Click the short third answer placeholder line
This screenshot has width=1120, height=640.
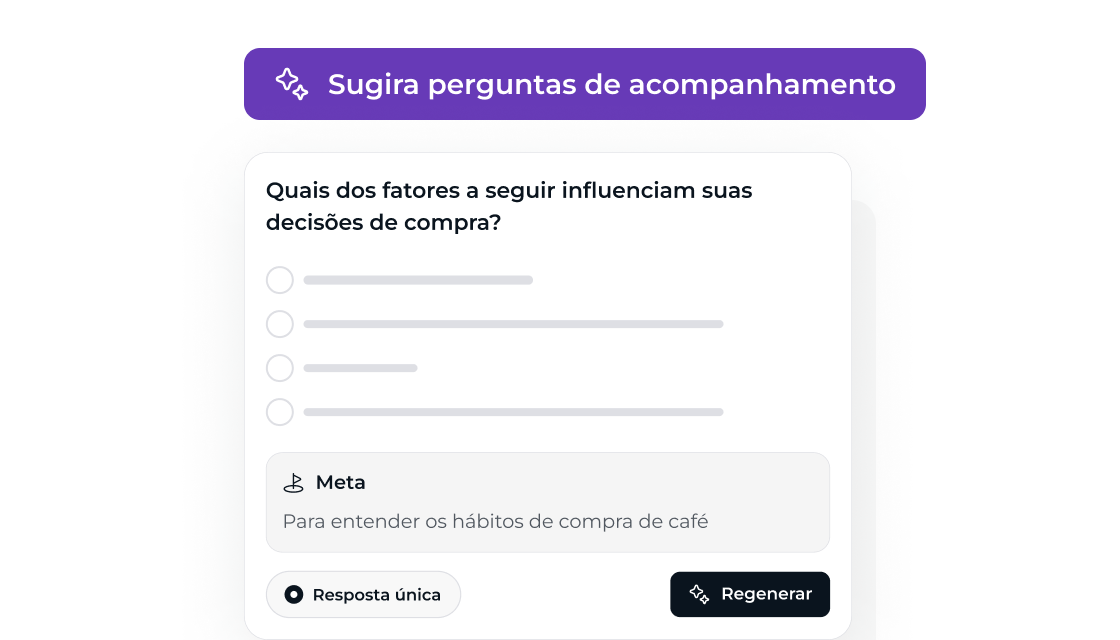pyautogui.click(x=360, y=369)
